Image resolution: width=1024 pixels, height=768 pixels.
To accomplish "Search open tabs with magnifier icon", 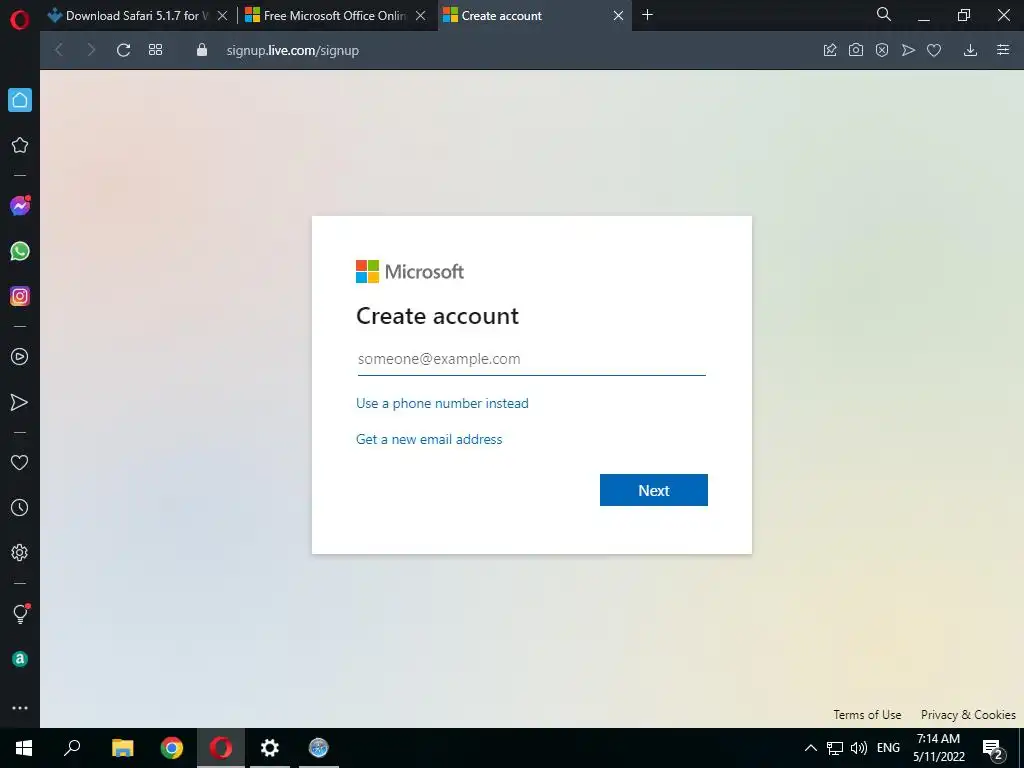I will pyautogui.click(x=884, y=14).
